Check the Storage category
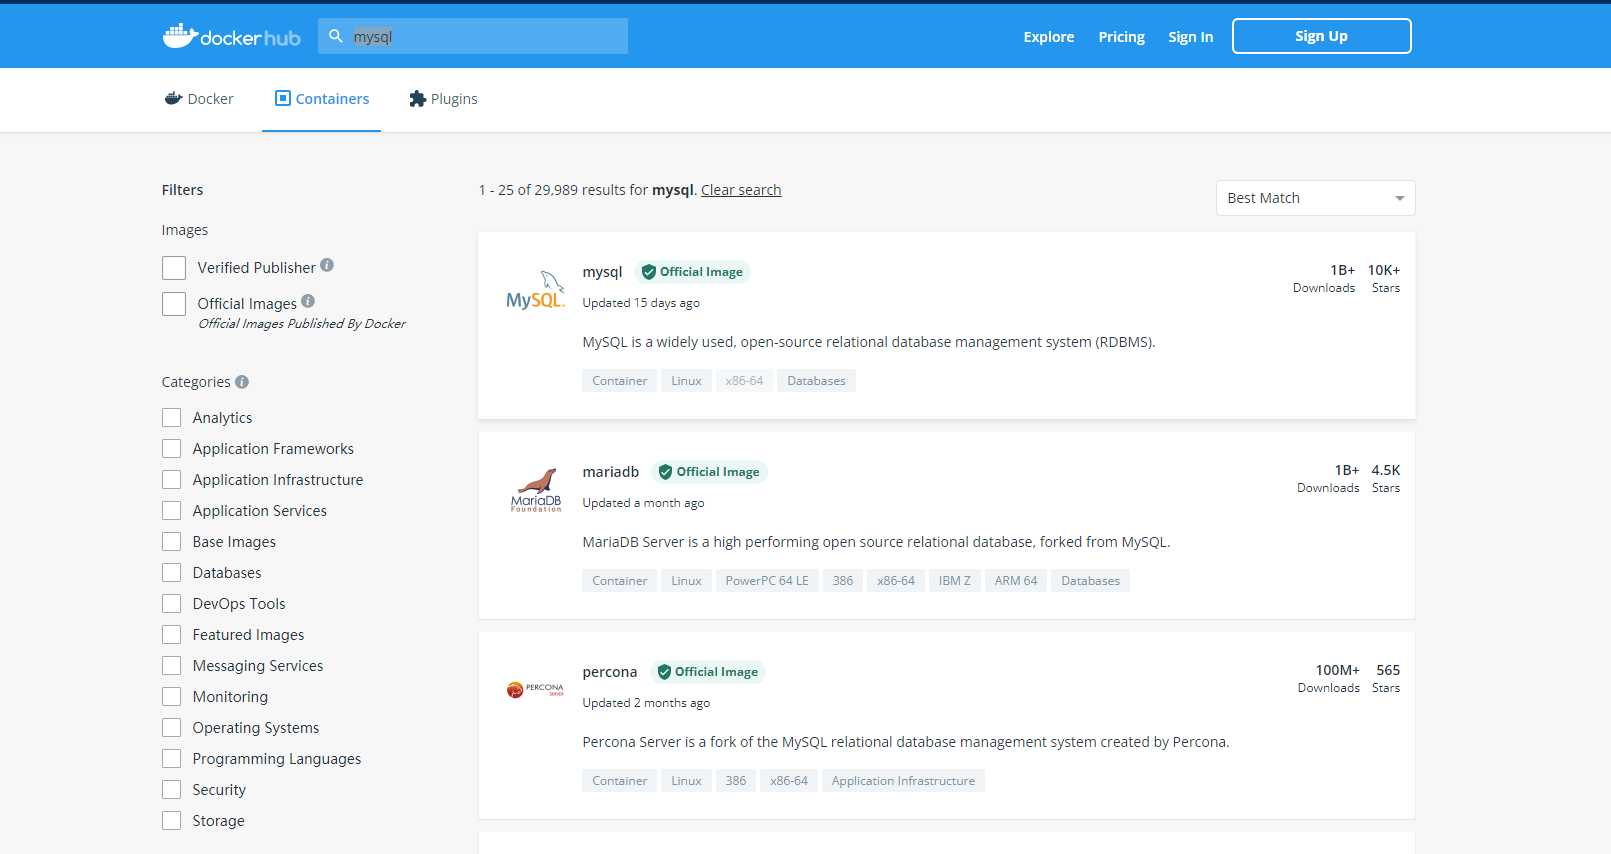 [172, 821]
